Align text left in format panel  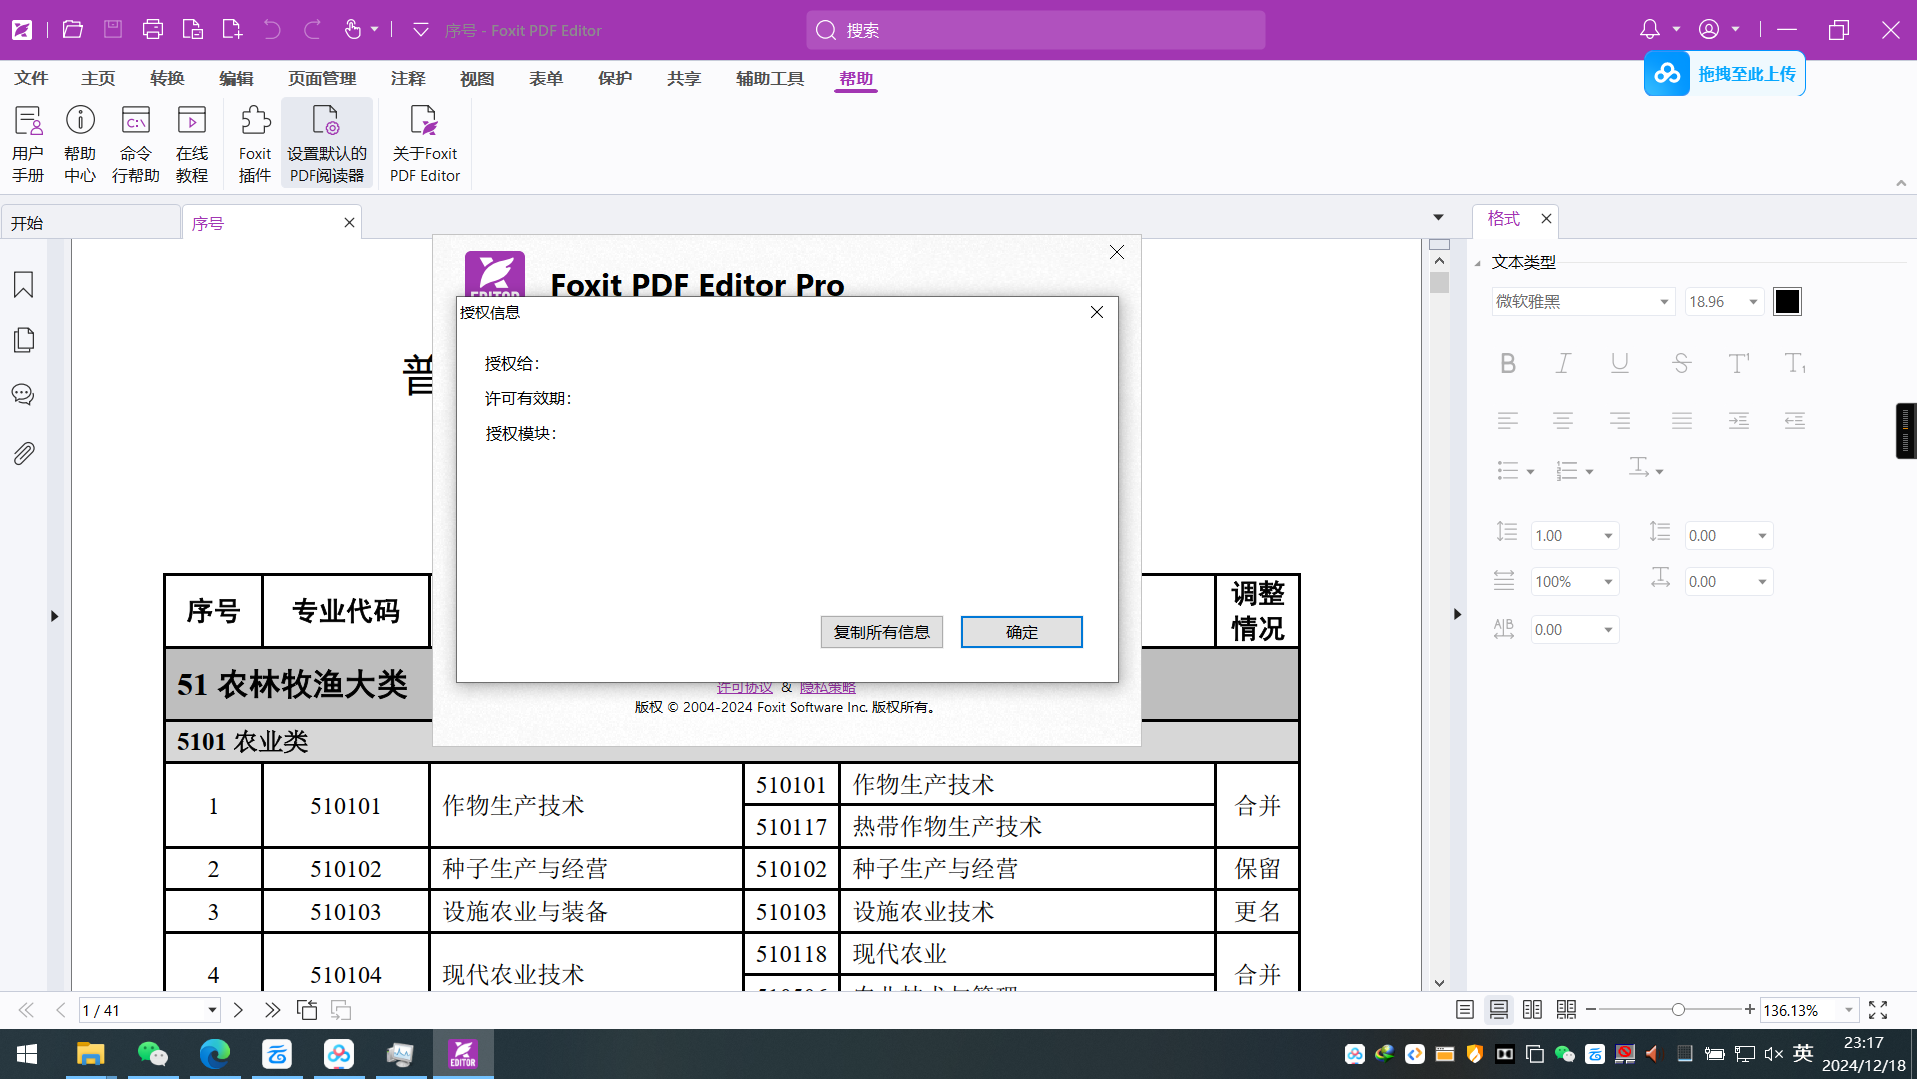coord(1508,421)
